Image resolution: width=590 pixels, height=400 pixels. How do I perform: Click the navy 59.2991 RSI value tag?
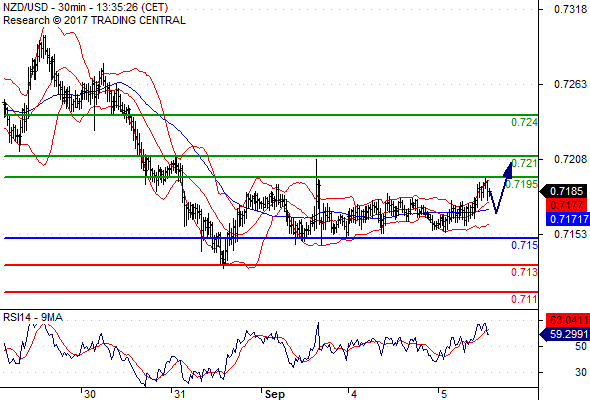[x=565, y=334]
